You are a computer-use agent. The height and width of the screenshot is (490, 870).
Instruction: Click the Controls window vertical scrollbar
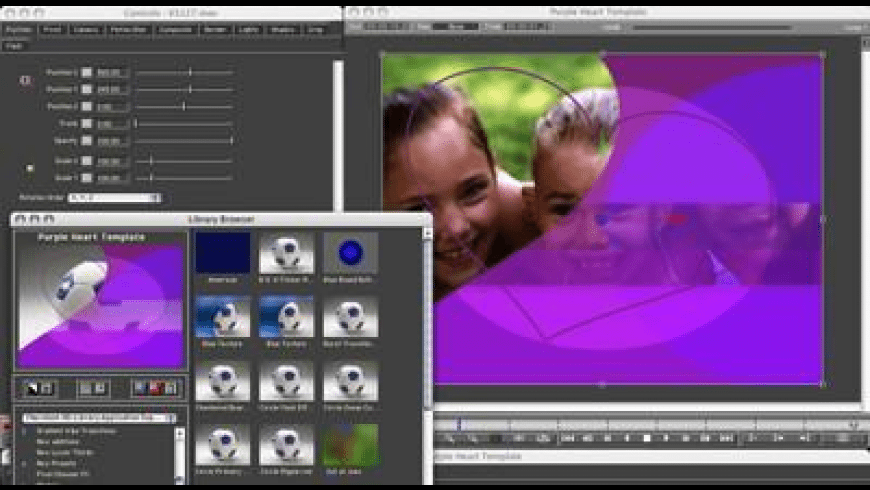[338, 136]
